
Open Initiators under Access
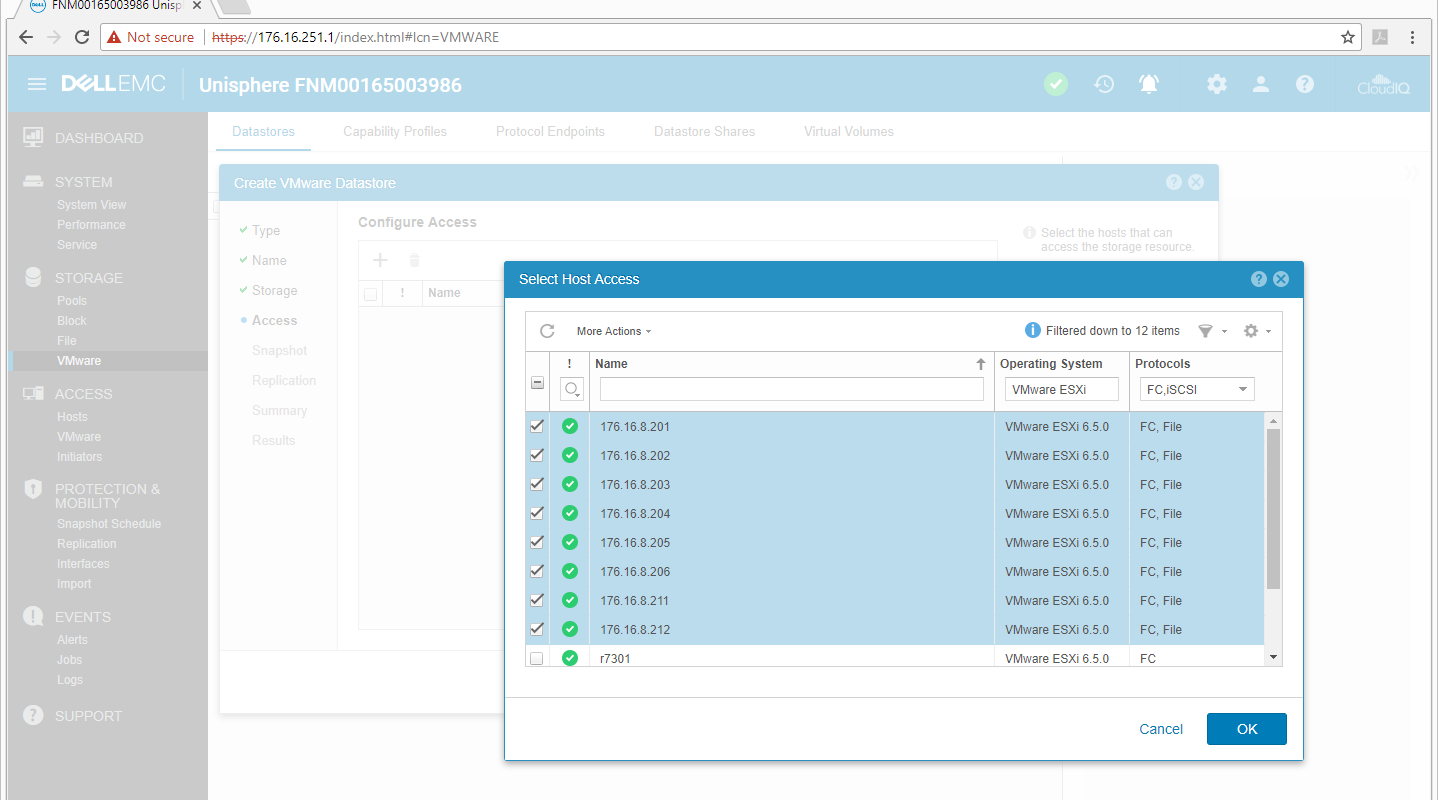[79, 456]
